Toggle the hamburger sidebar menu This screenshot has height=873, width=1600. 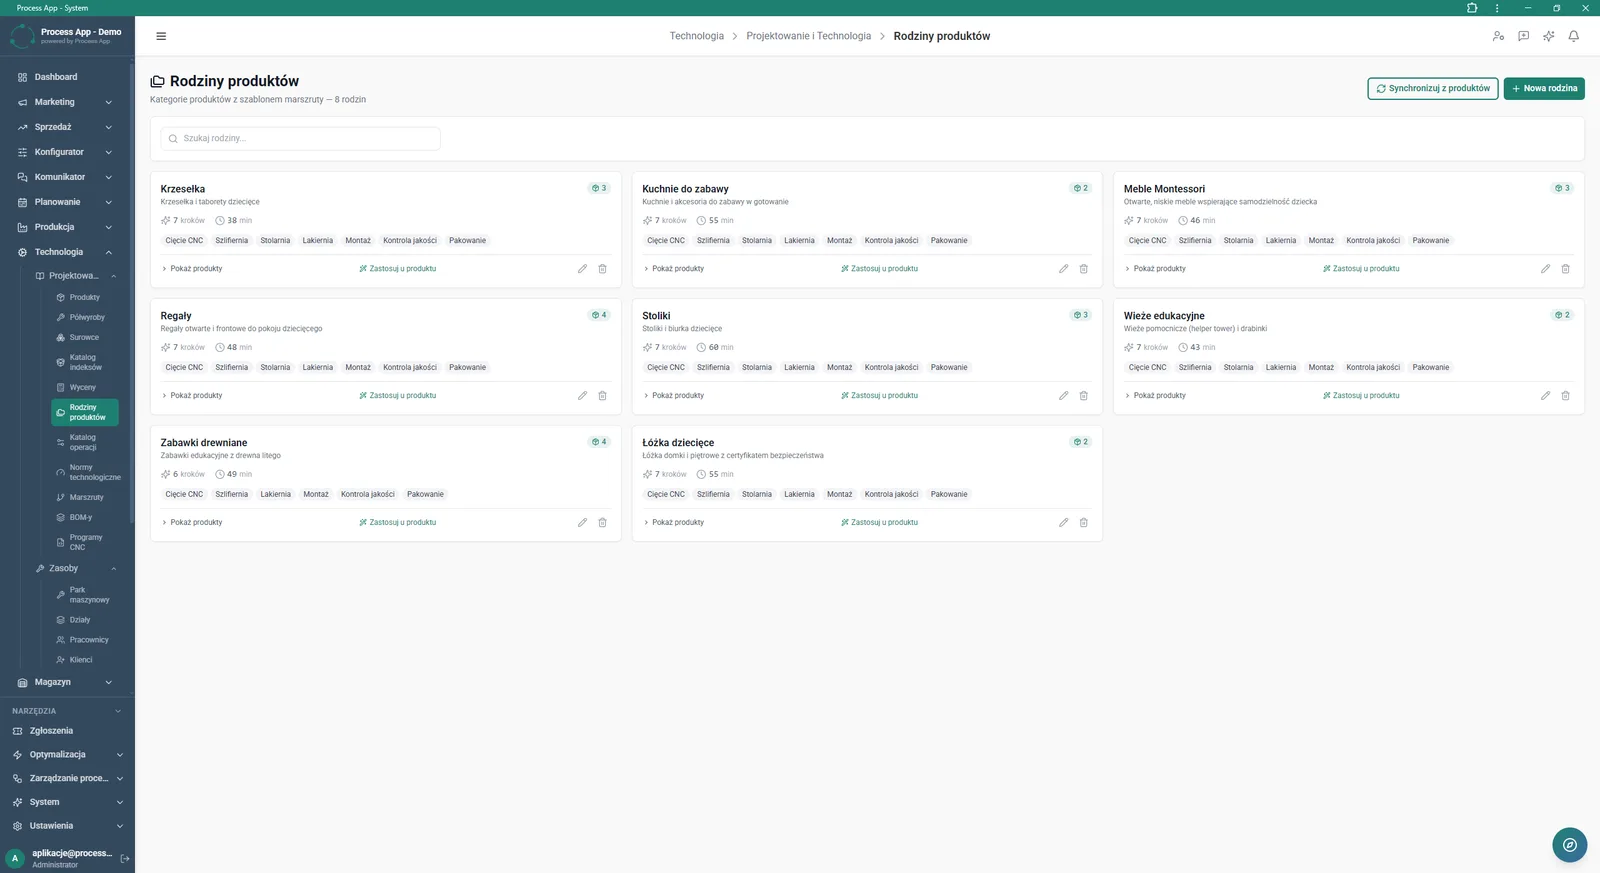161,36
